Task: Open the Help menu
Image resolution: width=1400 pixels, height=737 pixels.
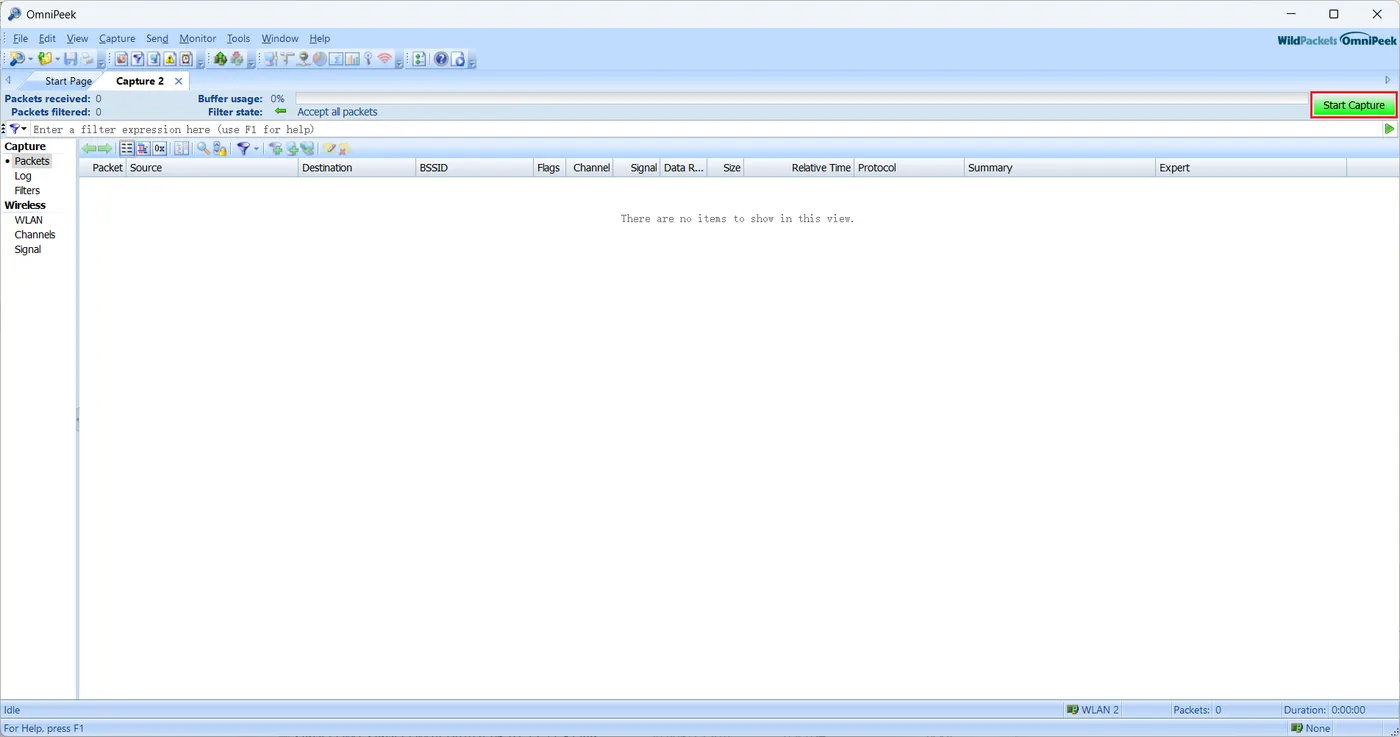Action: (x=320, y=39)
